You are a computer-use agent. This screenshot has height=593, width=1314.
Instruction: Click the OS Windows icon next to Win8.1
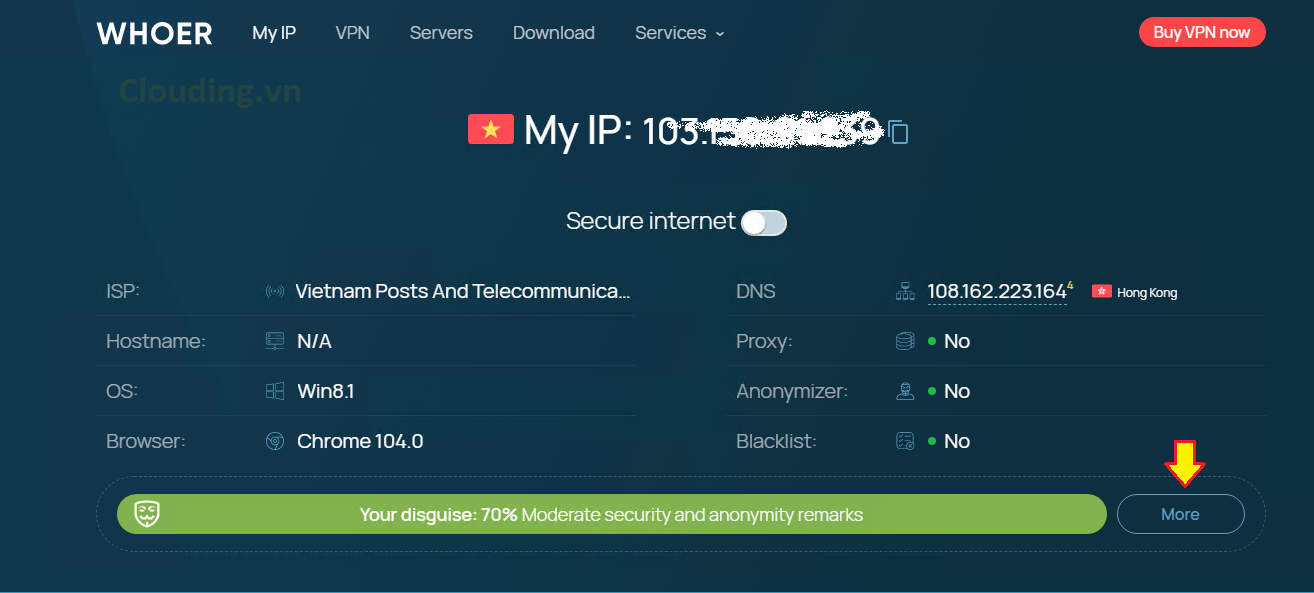(x=274, y=390)
